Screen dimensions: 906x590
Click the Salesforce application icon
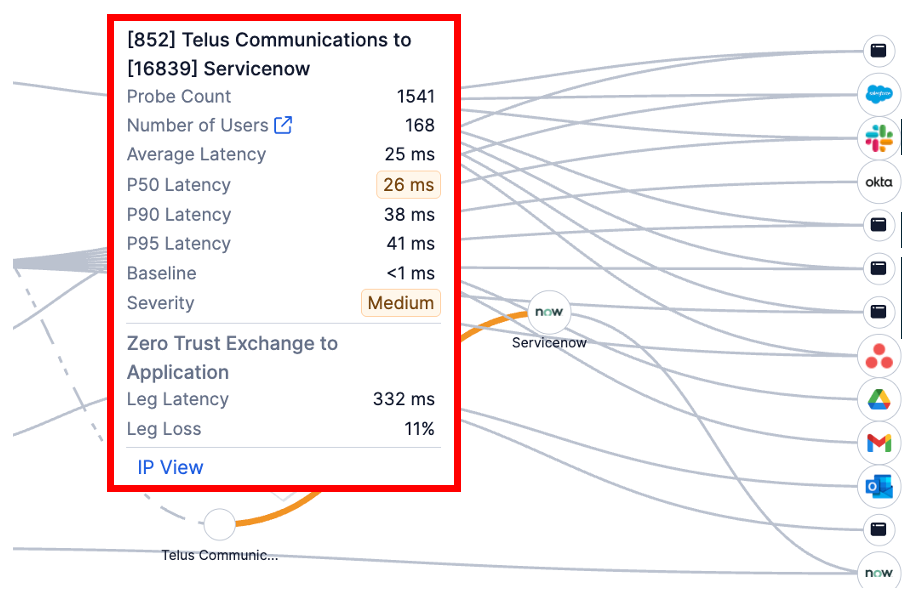pyautogui.click(x=878, y=94)
